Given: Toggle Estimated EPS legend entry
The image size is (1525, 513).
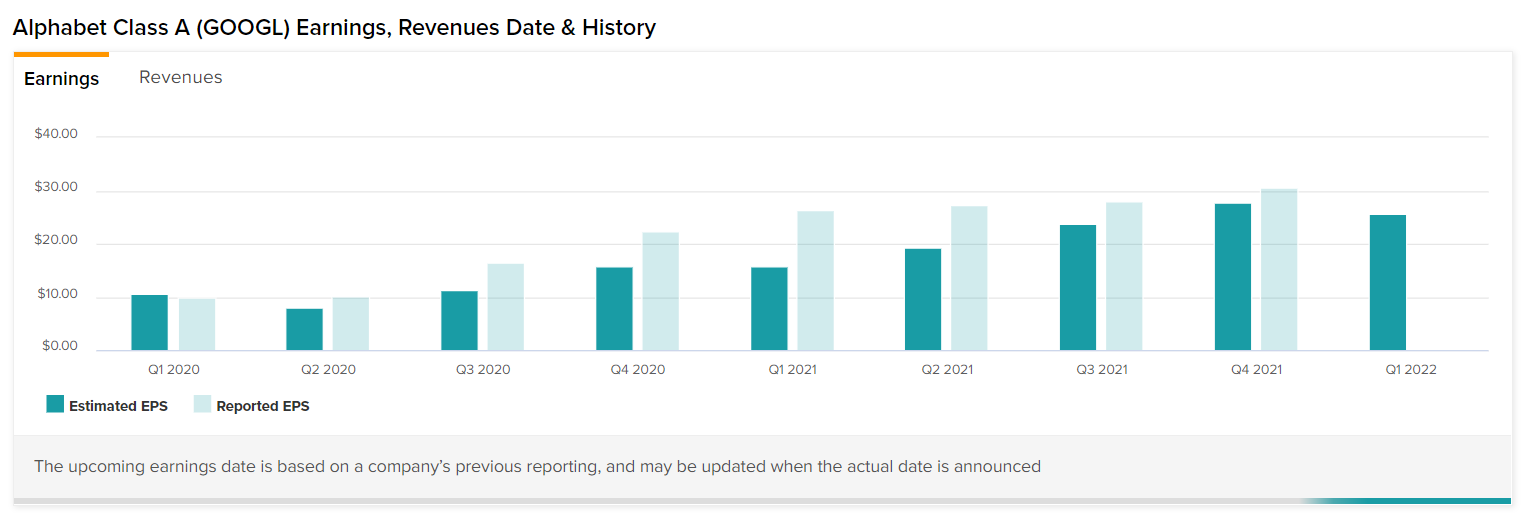Looking at the screenshot, I should [107, 405].
